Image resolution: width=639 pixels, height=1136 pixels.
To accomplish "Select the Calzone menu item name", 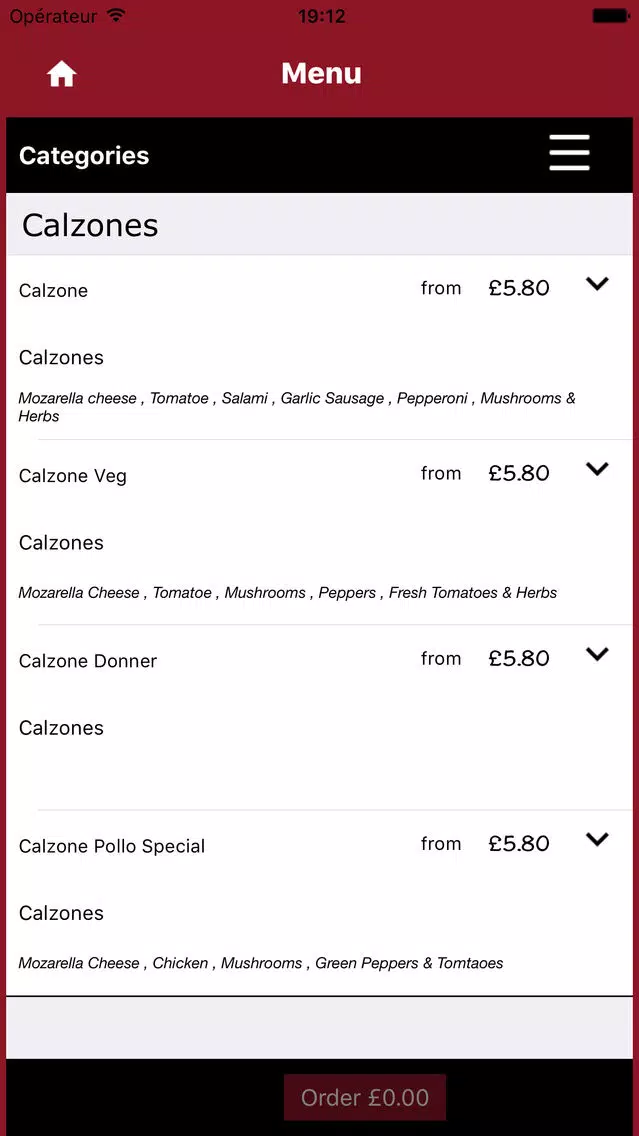I will (54, 291).
